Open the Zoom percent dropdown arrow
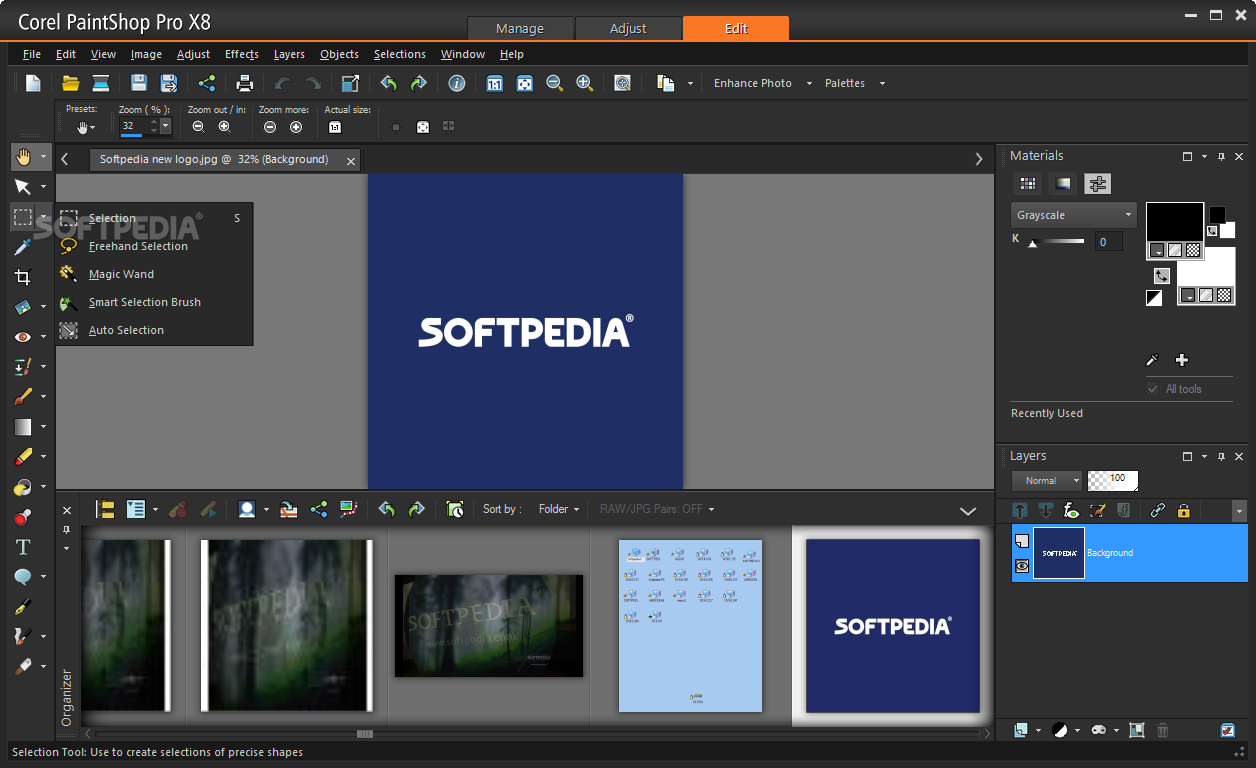The width and height of the screenshot is (1256, 768). (x=166, y=126)
